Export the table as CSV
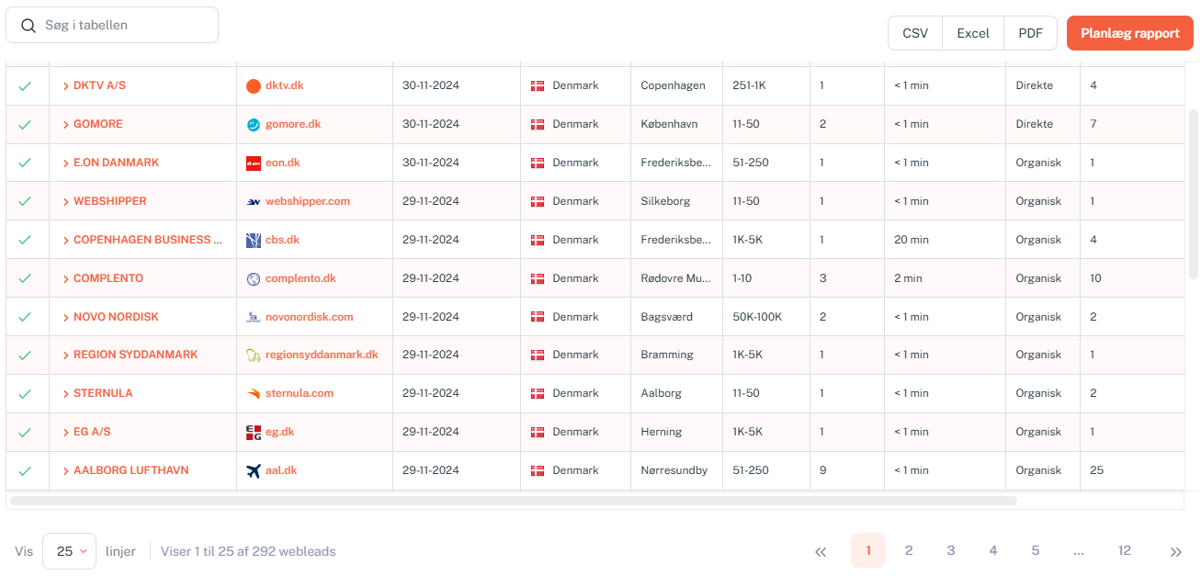The image size is (1200, 576). point(915,33)
